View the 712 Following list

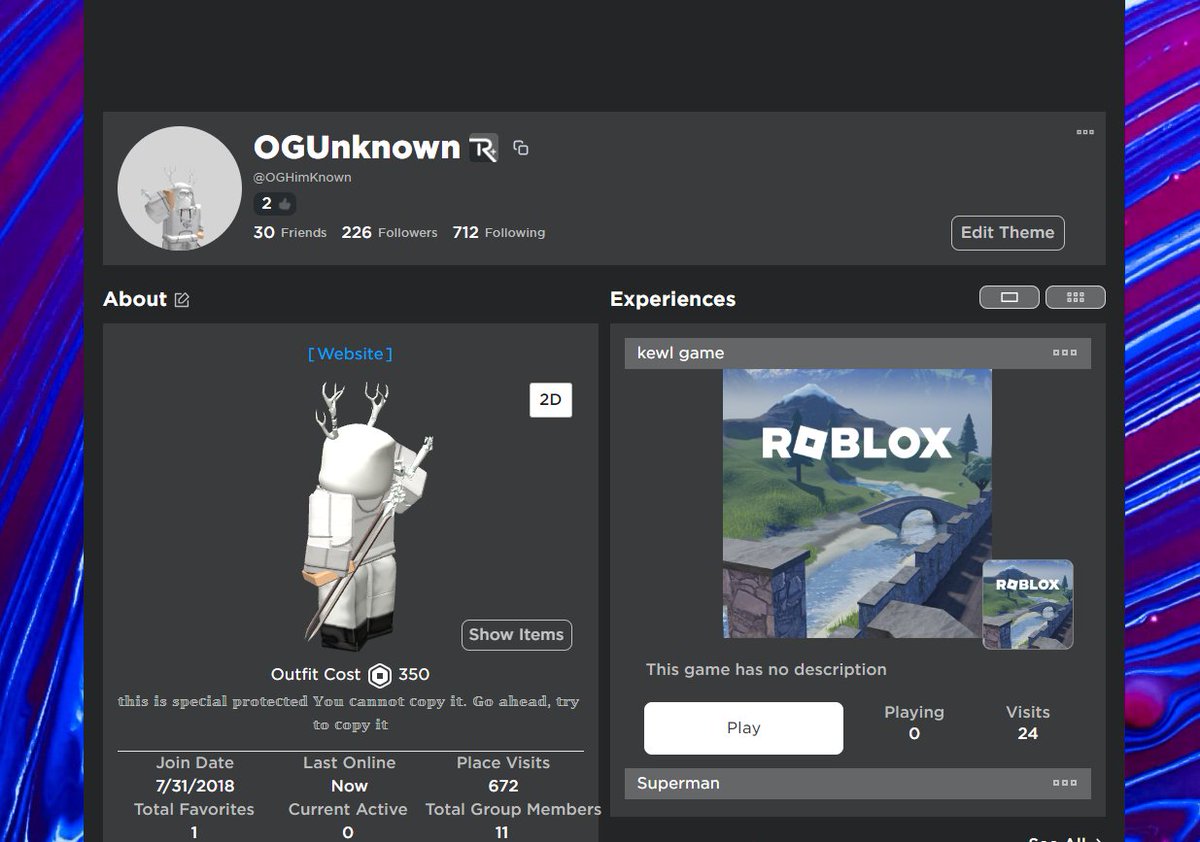pos(499,233)
